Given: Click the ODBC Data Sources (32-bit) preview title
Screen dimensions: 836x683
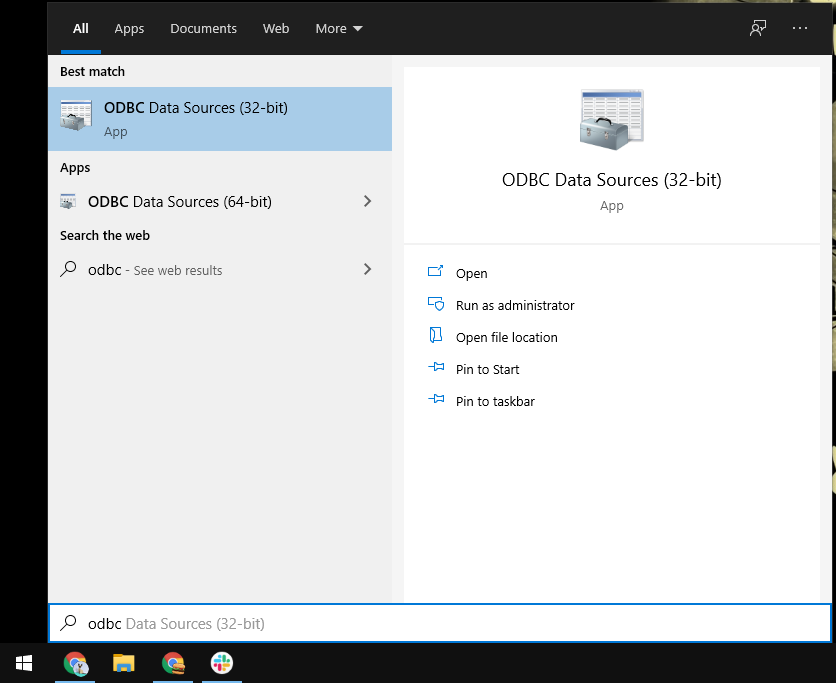Looking at the screenshot, I should click(x=612, y=180).
